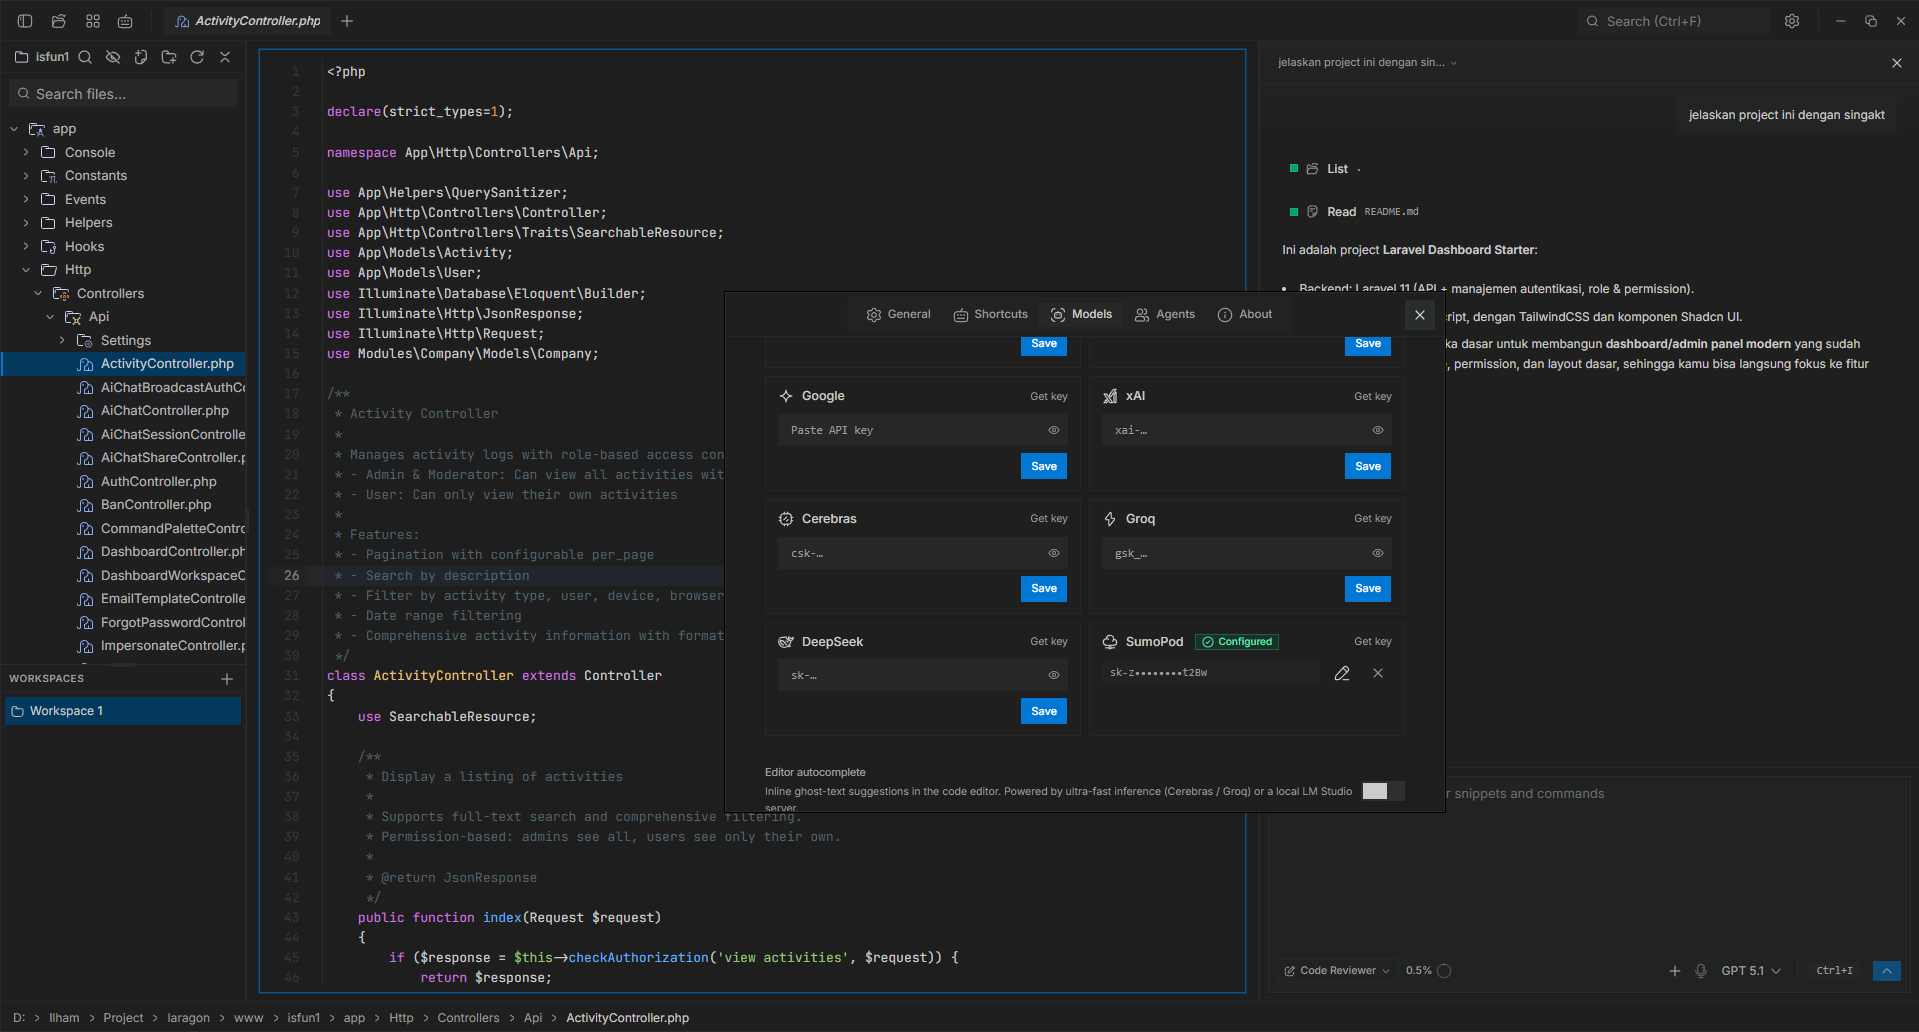Open AuthController.php in the file tree
Image resolution: width=1919 pixels, height=1032 pixels.
pos(159,482)
